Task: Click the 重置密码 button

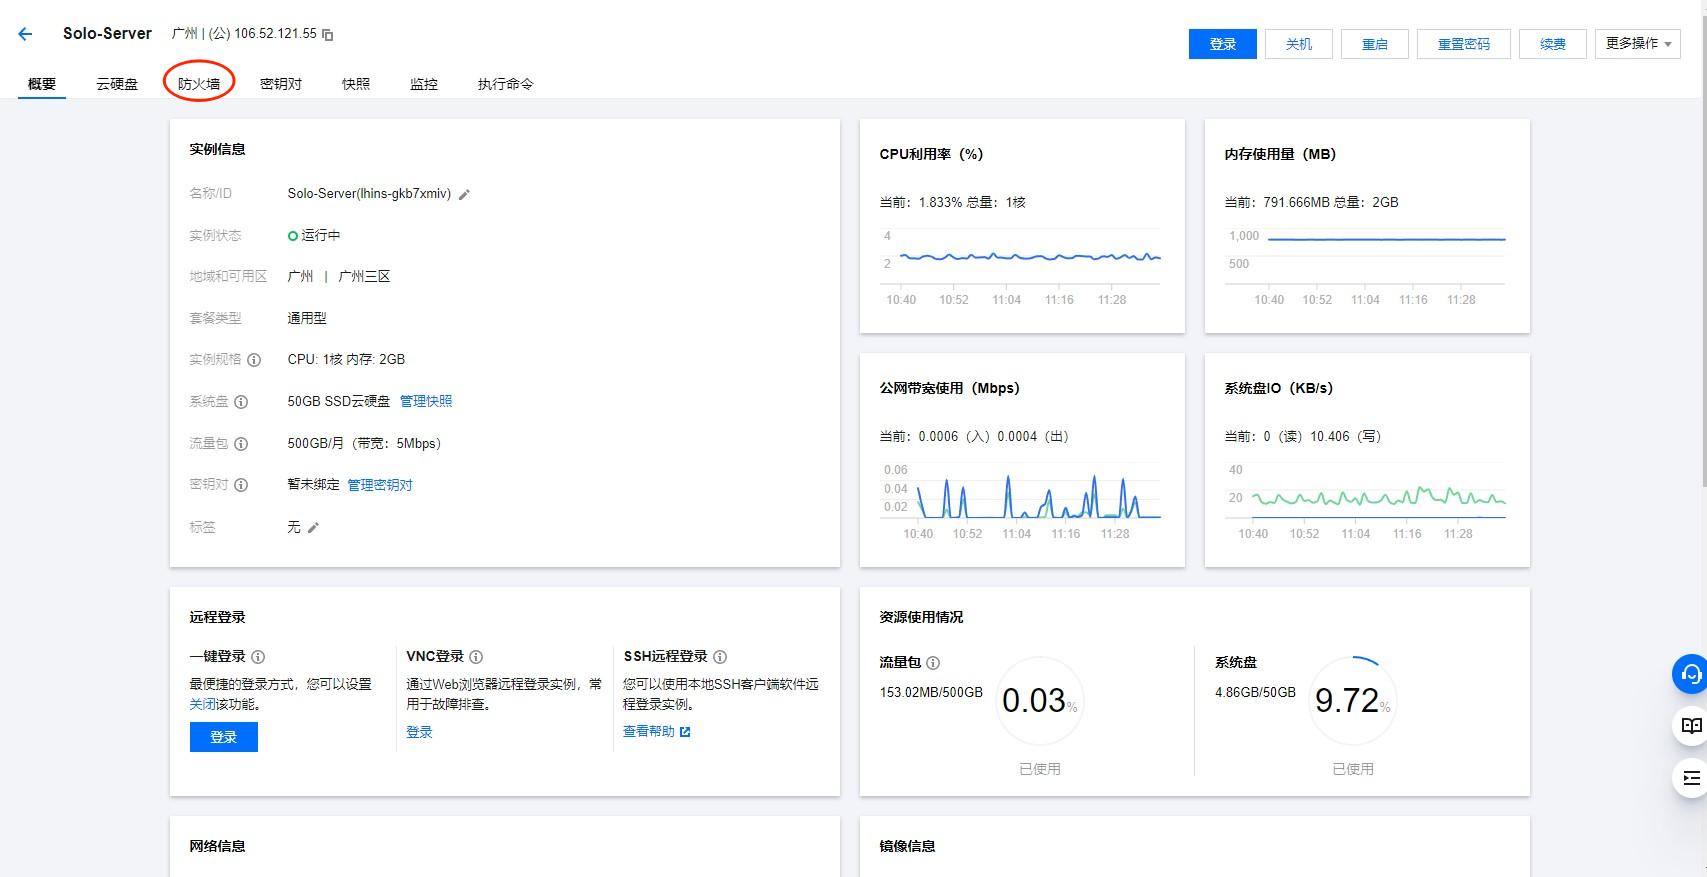Action: click(x=1464, y=44)
